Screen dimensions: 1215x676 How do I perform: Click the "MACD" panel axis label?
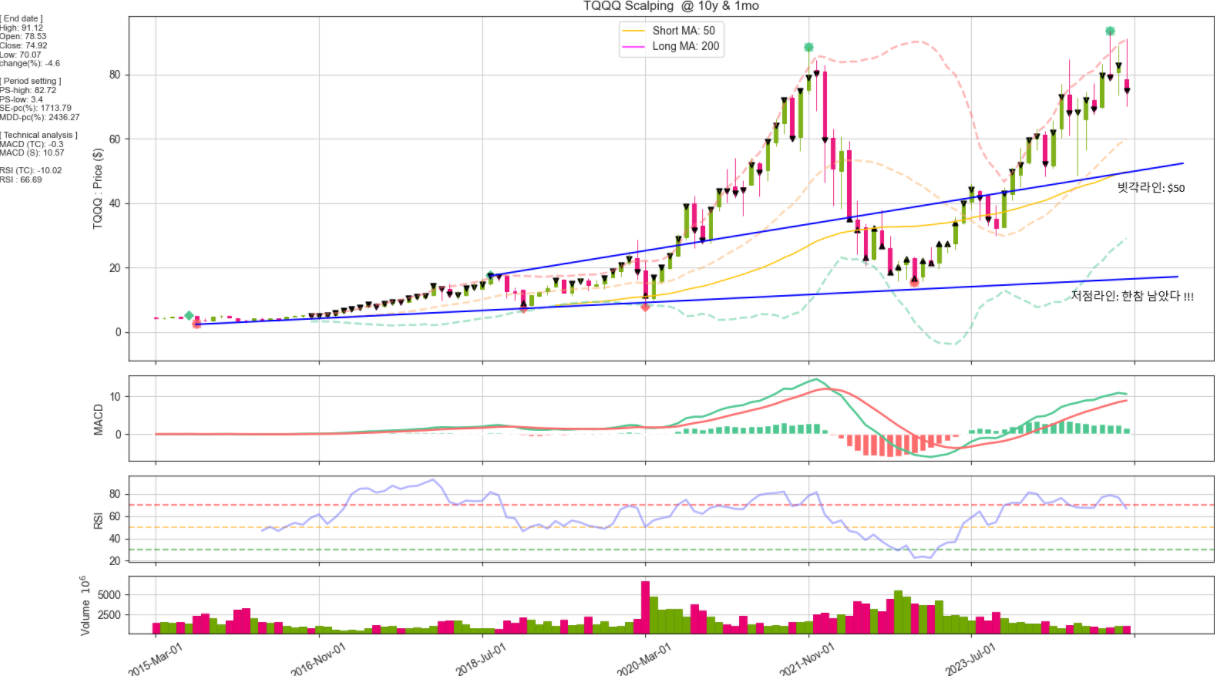coord(98,418)
